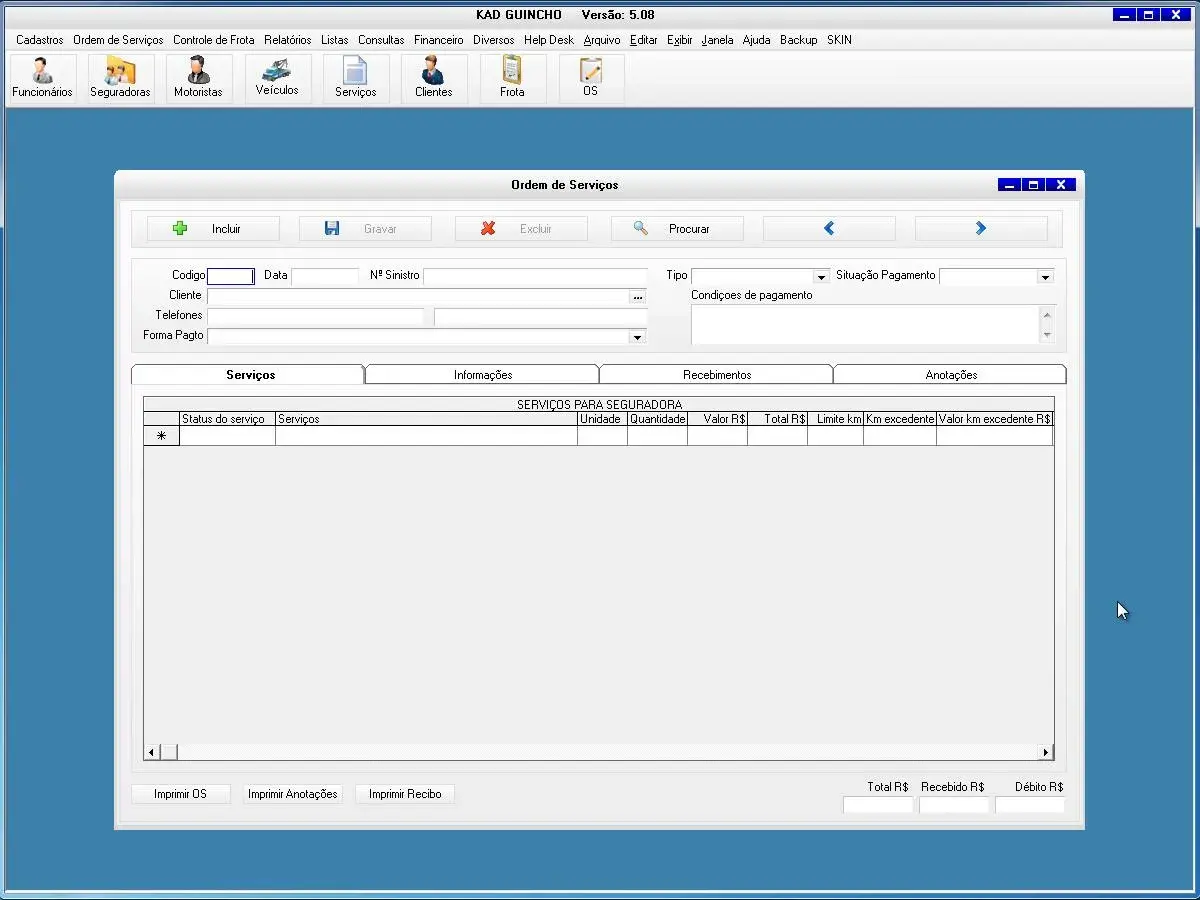Click the Motoristas toolbar icon

(x=198, y=78)
